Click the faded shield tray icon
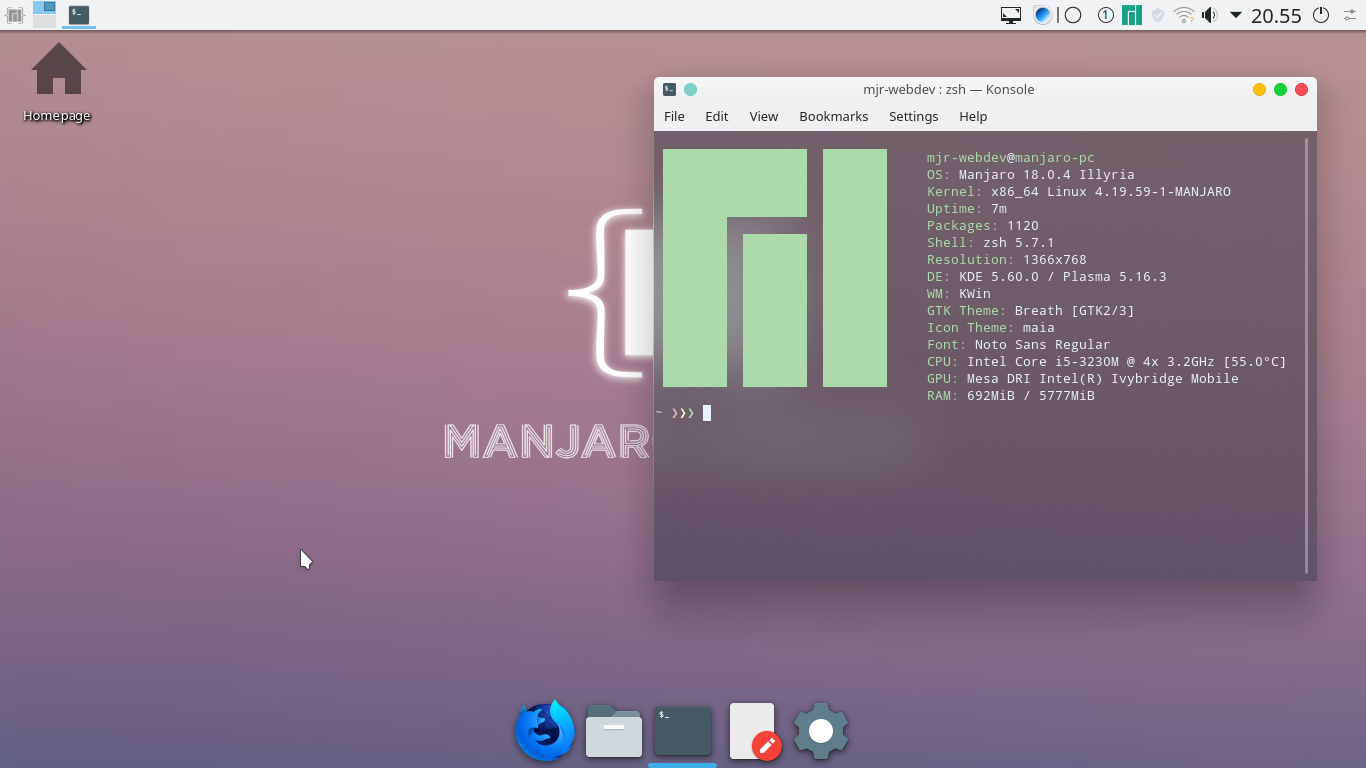The width and height of the screenshot is (1366, 768). (1158, 15)
